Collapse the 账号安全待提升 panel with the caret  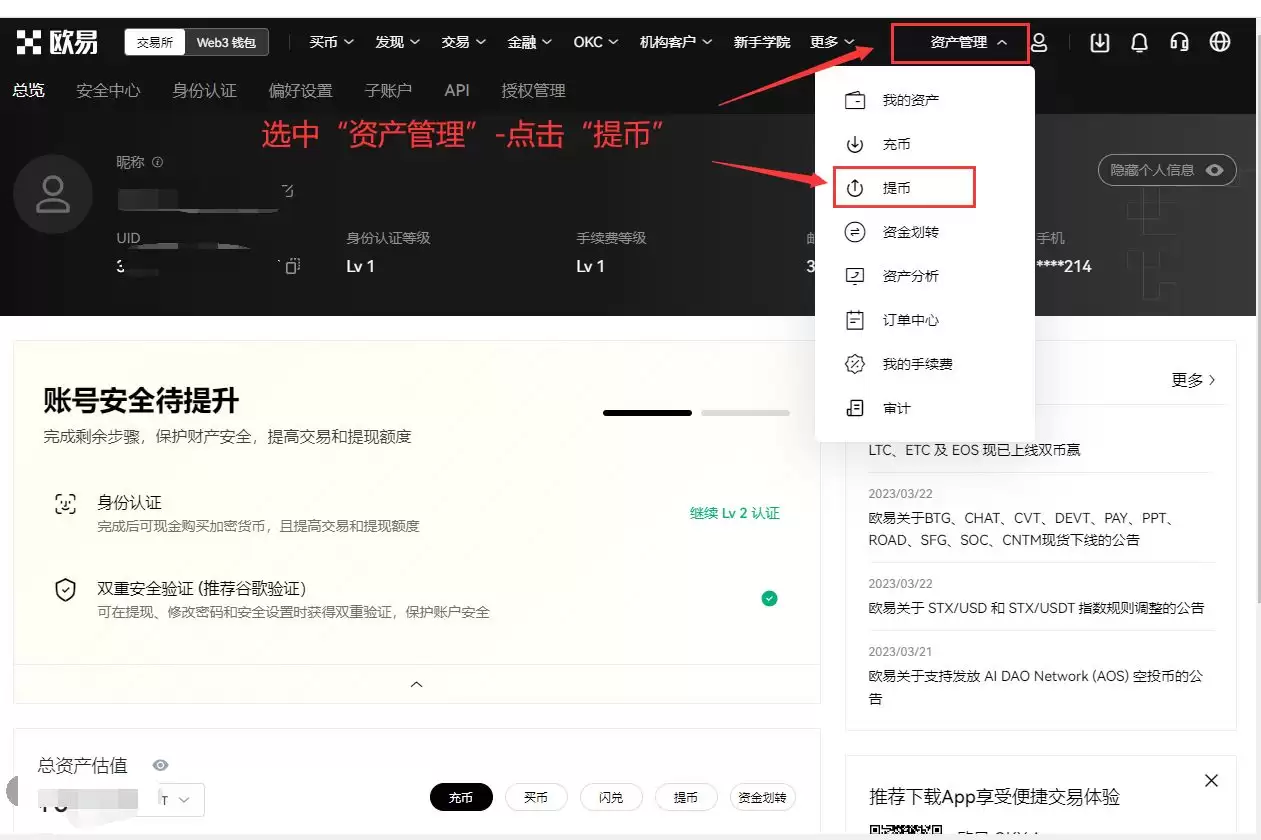417,684
